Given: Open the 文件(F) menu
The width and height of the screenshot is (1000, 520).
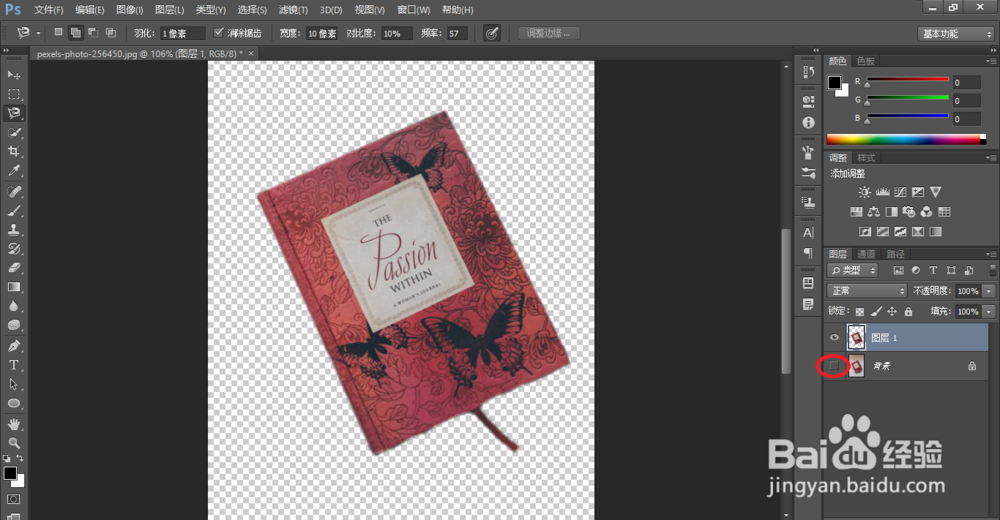Looking at the screenshot, I should tap(48, 10).
